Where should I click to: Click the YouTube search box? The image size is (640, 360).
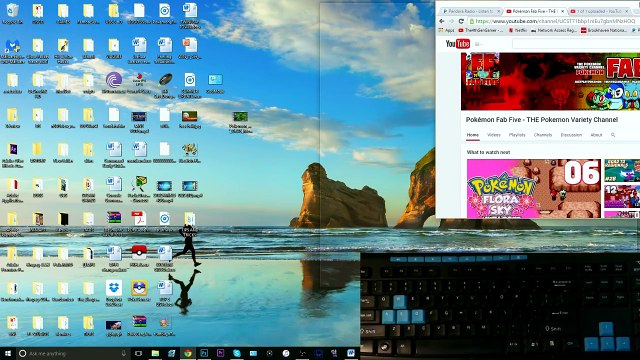576,44
